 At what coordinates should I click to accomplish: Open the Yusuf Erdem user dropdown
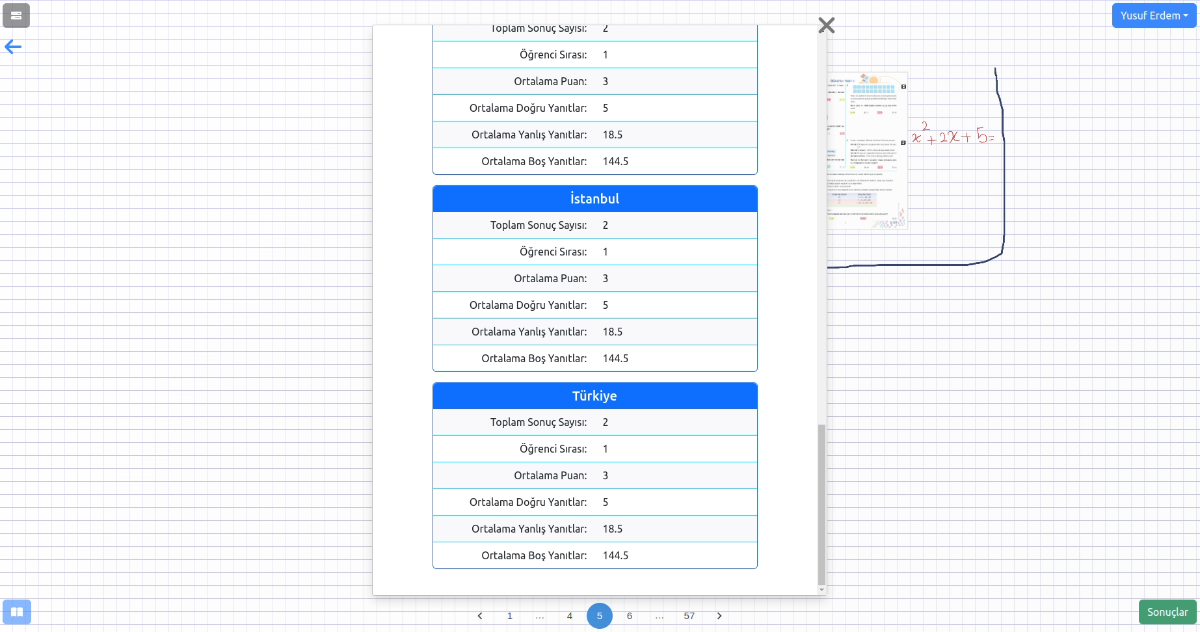pyautogui.click(x=1154, y=15)
